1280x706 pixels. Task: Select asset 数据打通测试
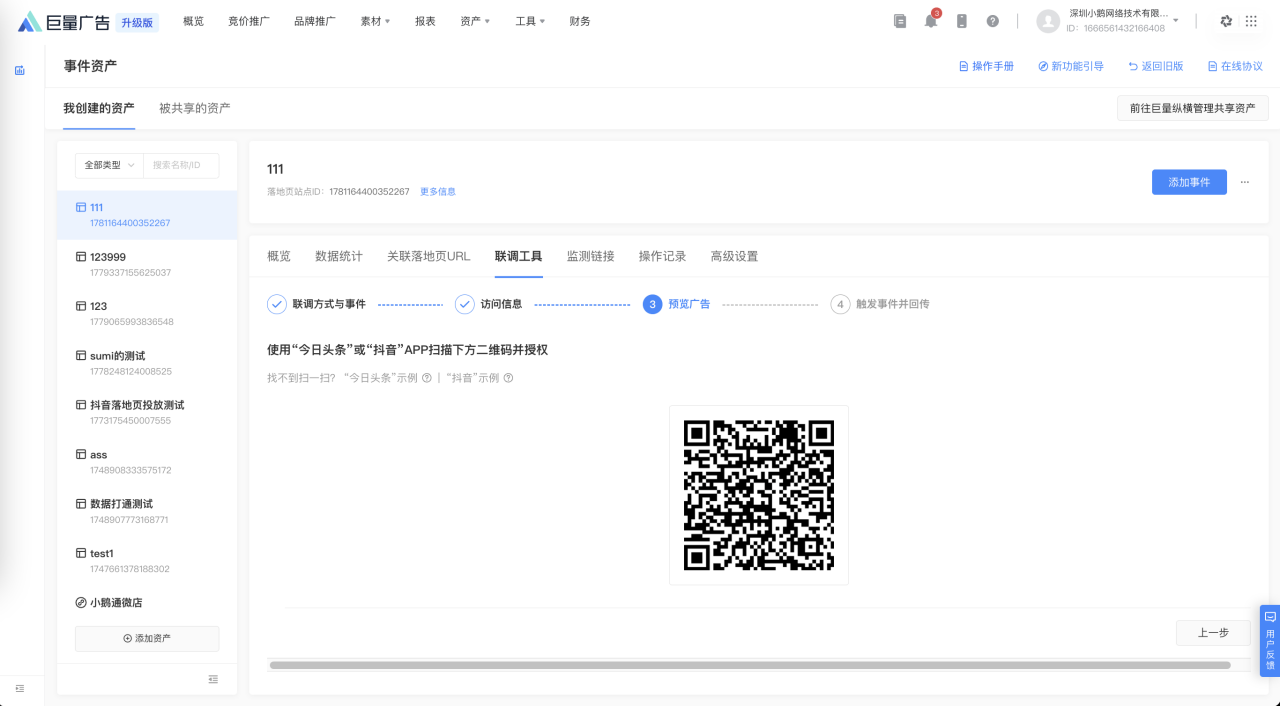pyautogui.click(x=147, y=511)
